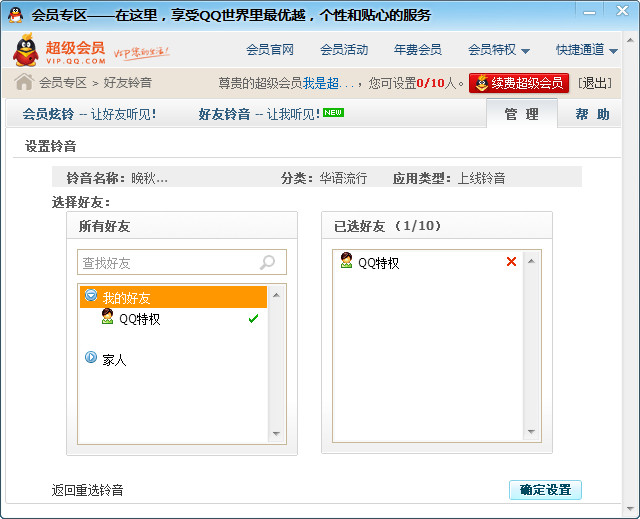Select QQ特权 in the 所有好友 list
This screenshot has height=519, width=640.
[173, 318]
